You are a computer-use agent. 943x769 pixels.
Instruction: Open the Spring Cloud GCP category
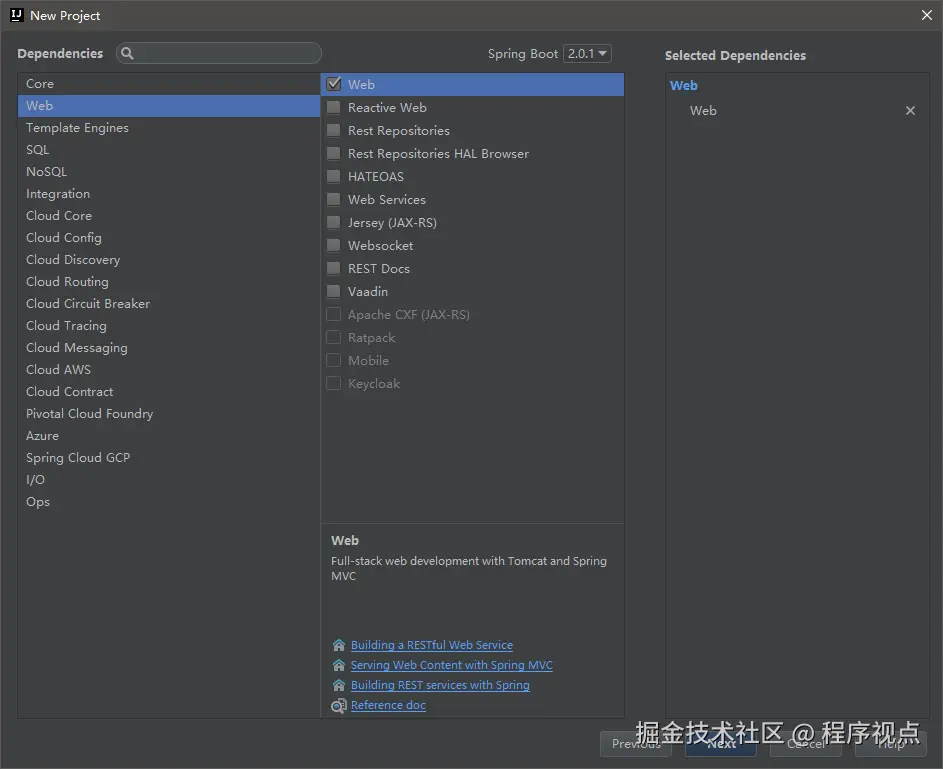(x=169, y=458)
